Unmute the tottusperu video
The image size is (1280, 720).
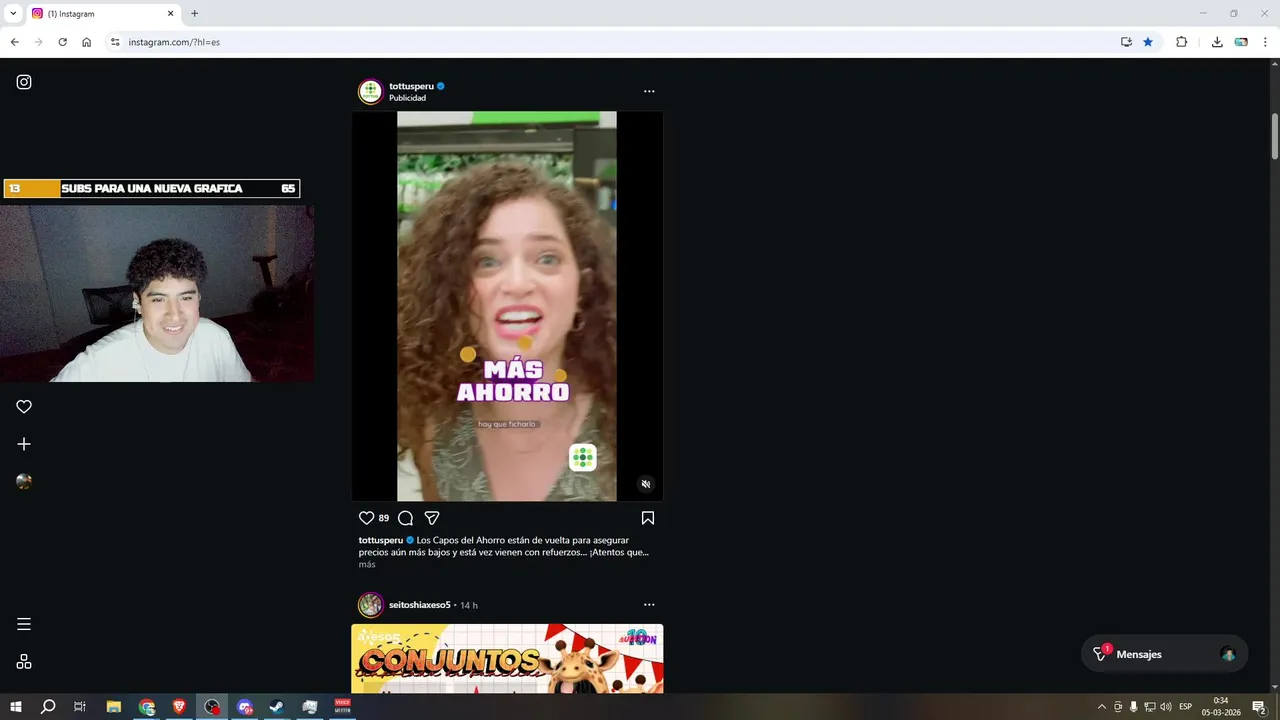646,484
